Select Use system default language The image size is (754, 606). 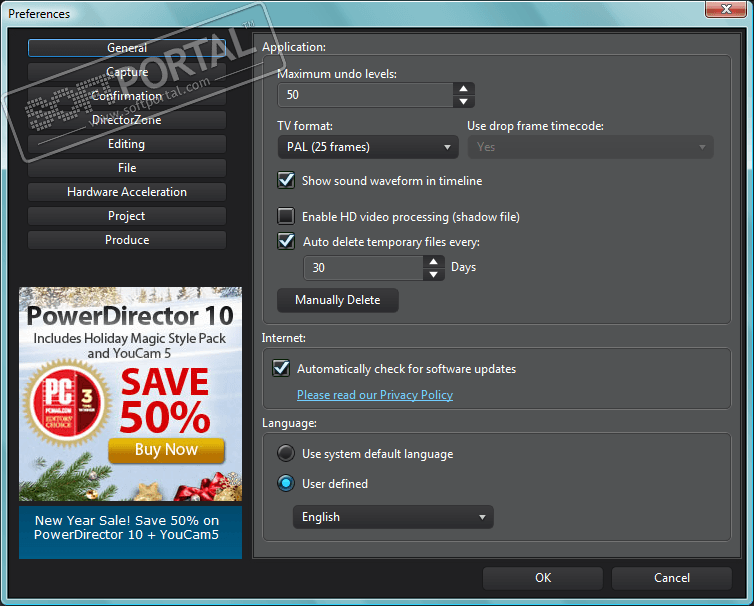click(286, 453)
